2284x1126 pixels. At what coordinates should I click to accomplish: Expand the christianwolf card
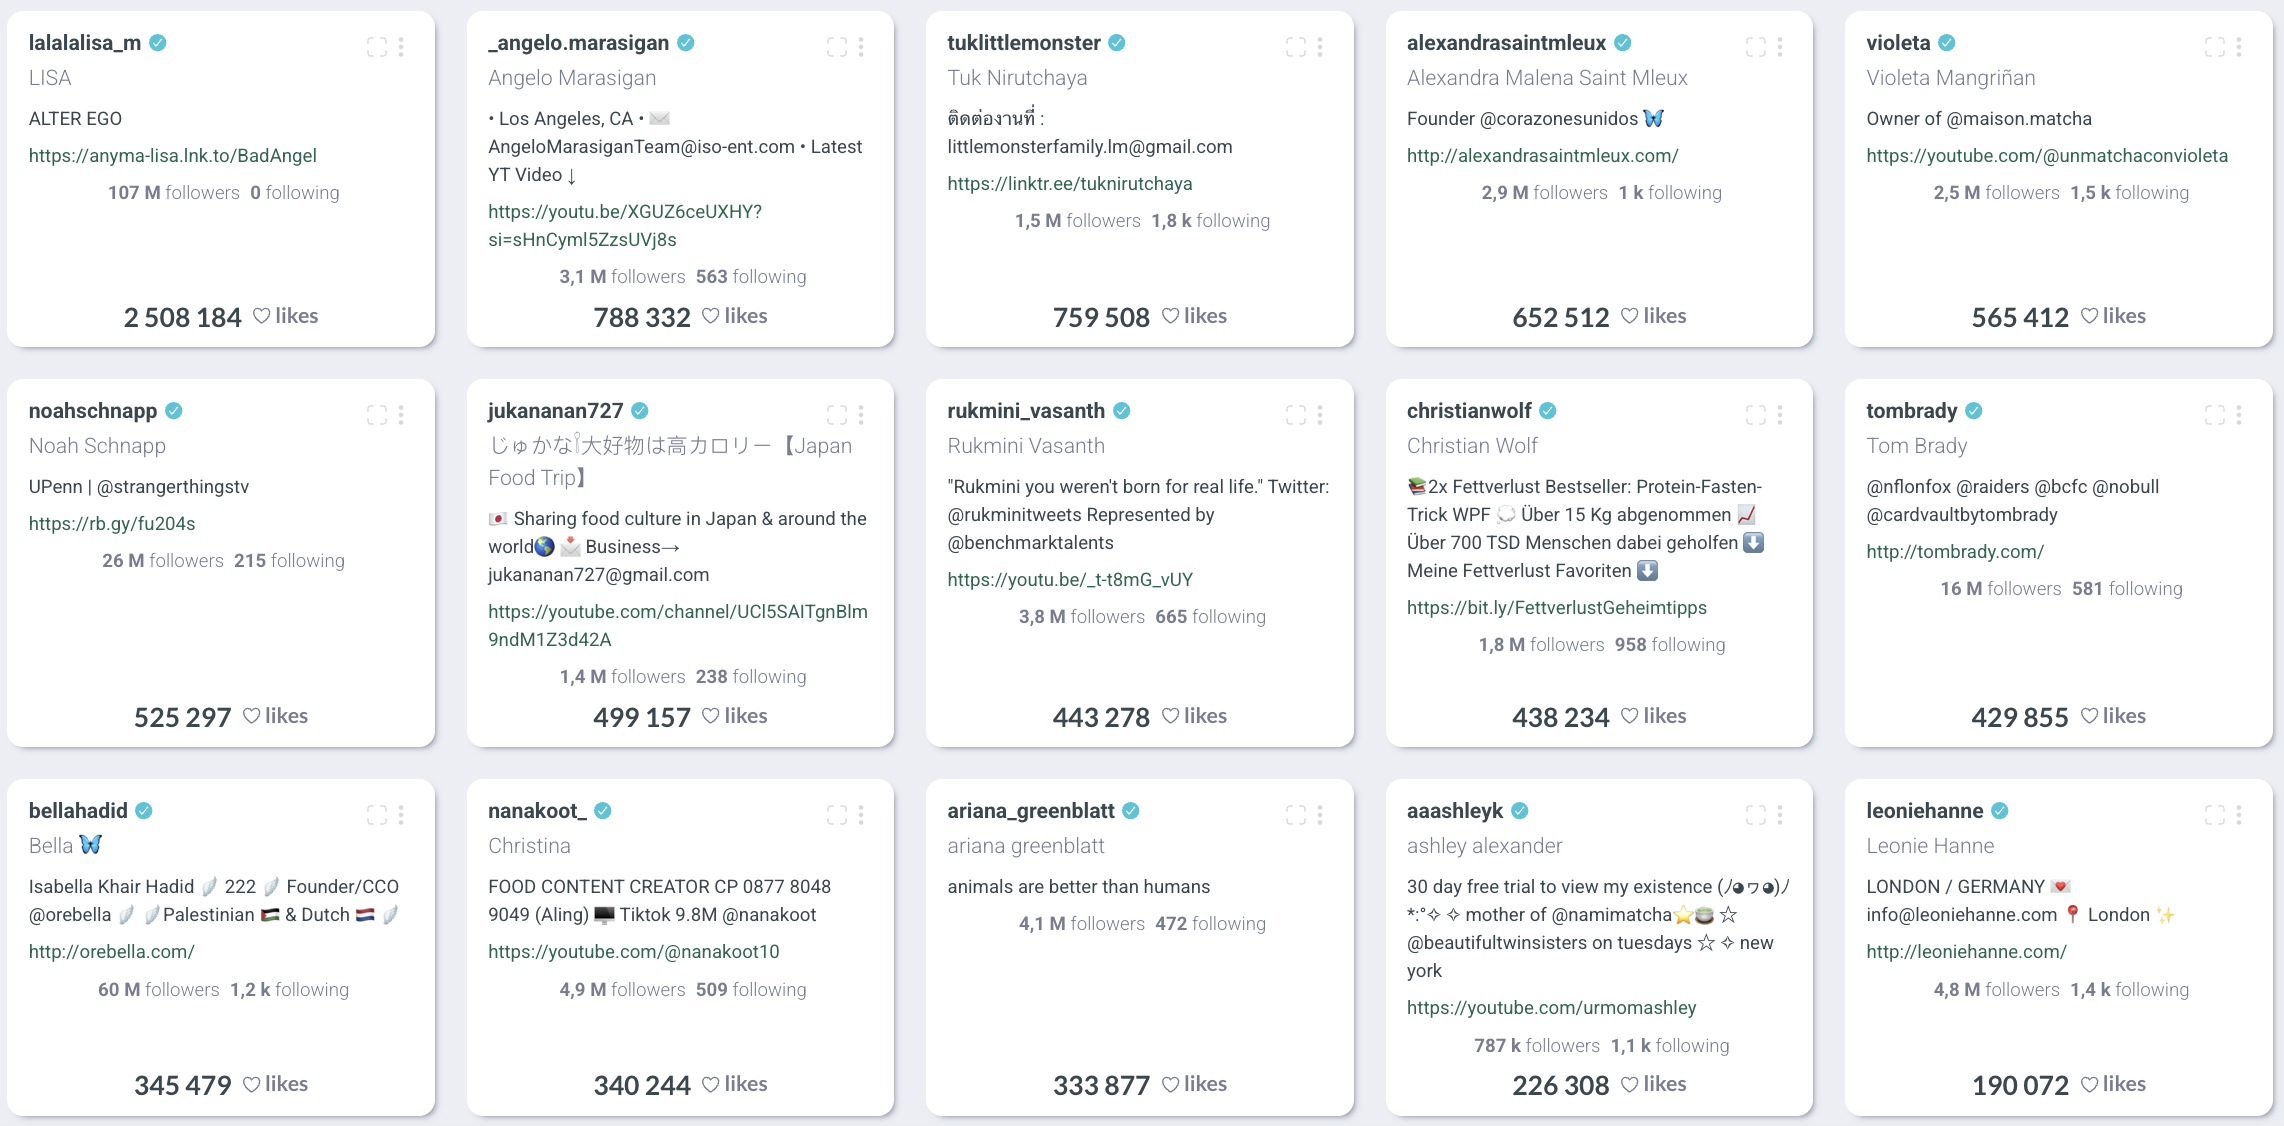coord(1756,414)
